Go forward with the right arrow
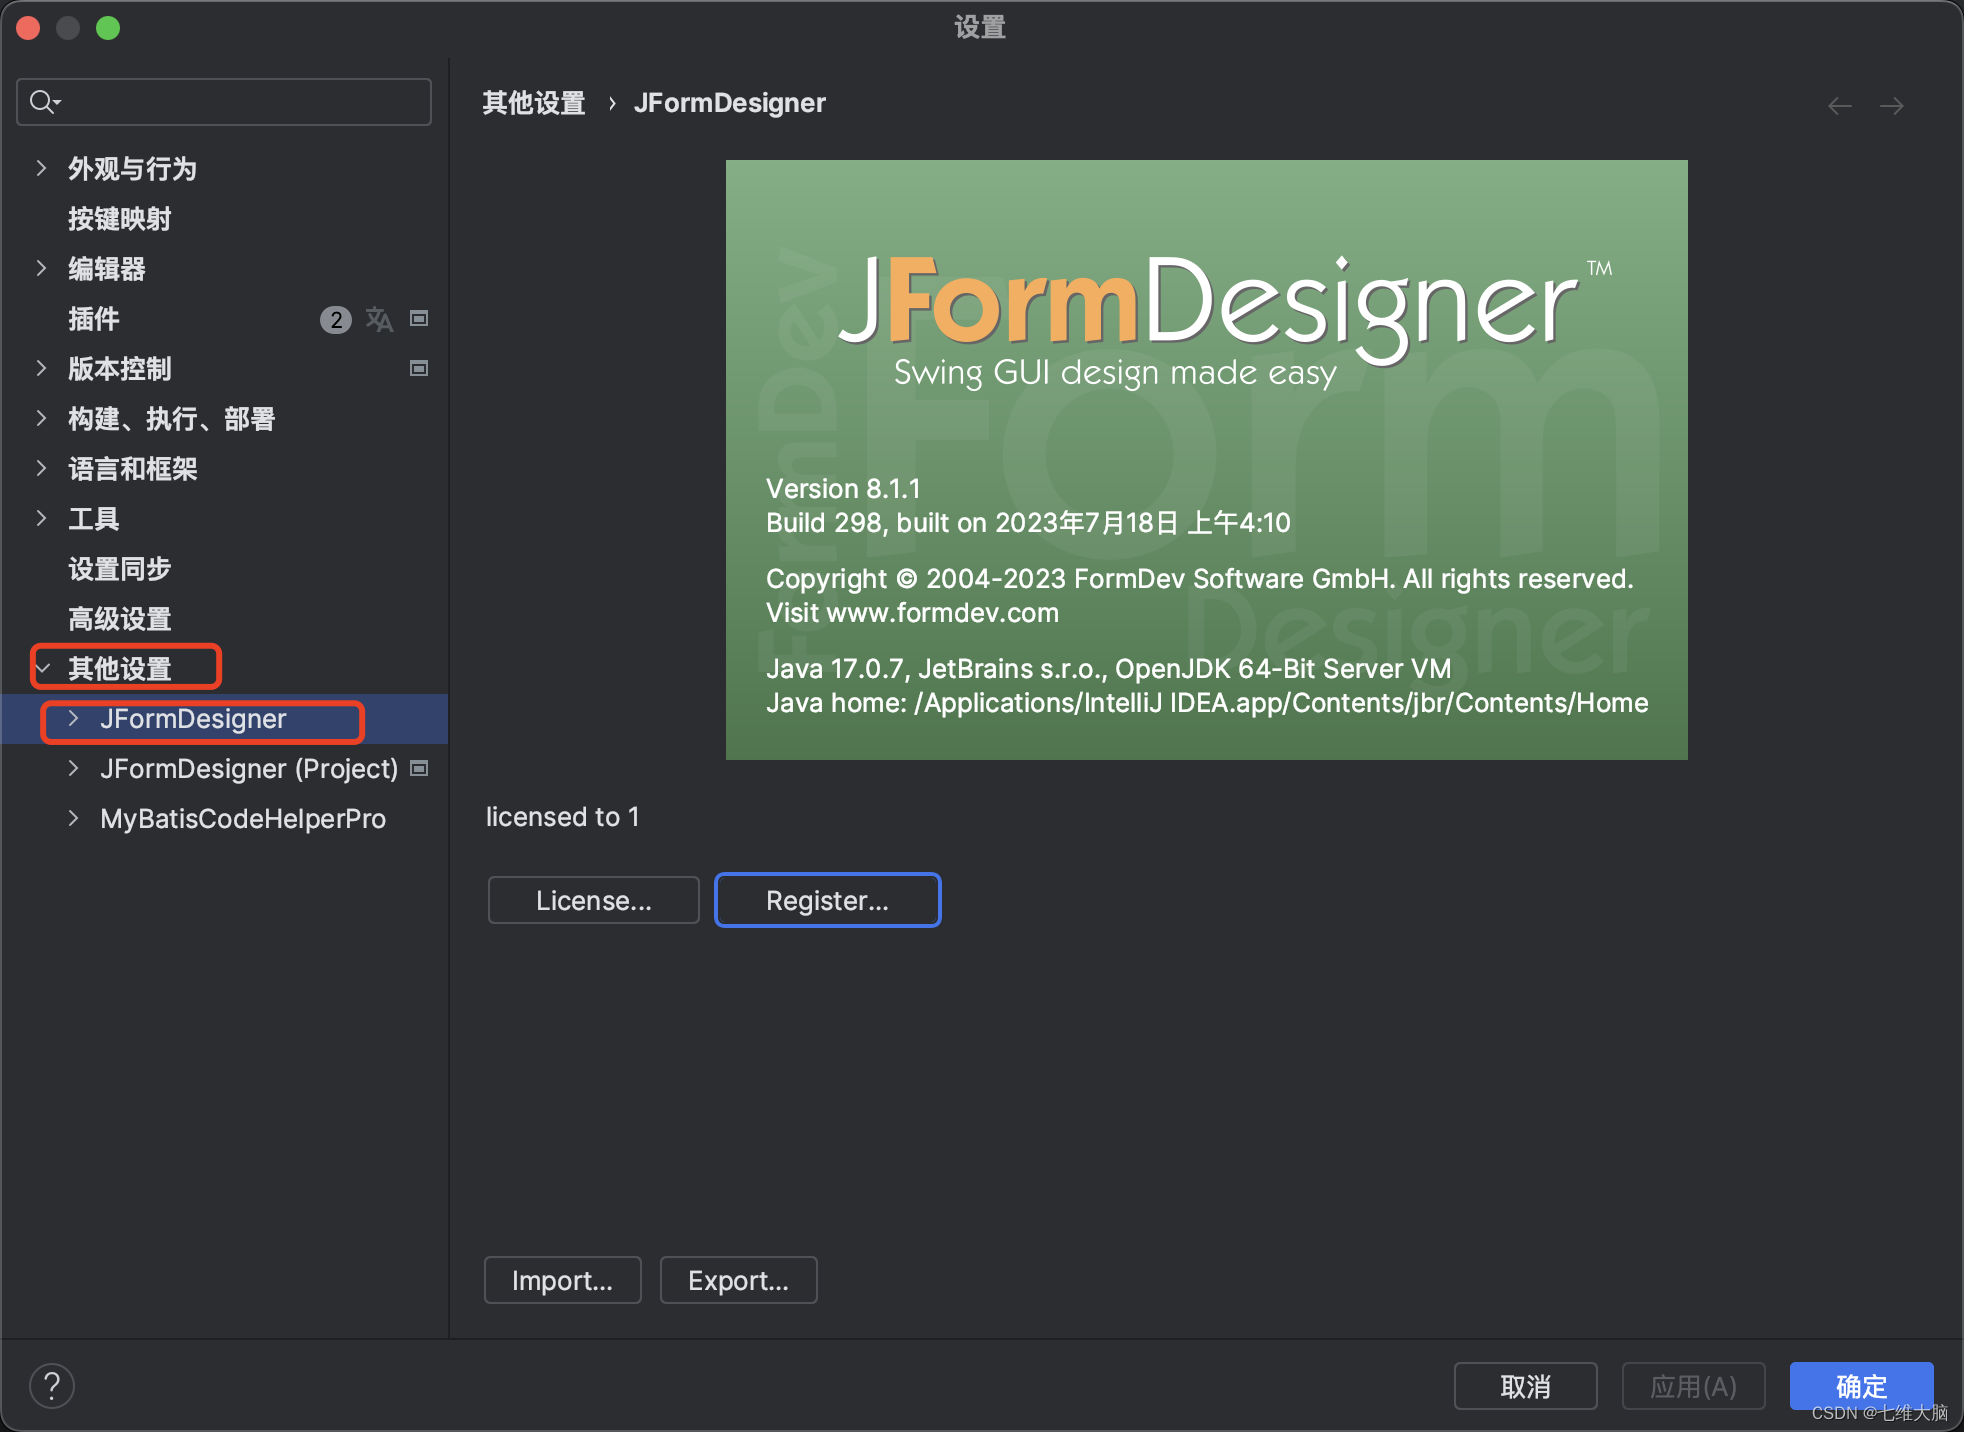 click(1891, 106)
